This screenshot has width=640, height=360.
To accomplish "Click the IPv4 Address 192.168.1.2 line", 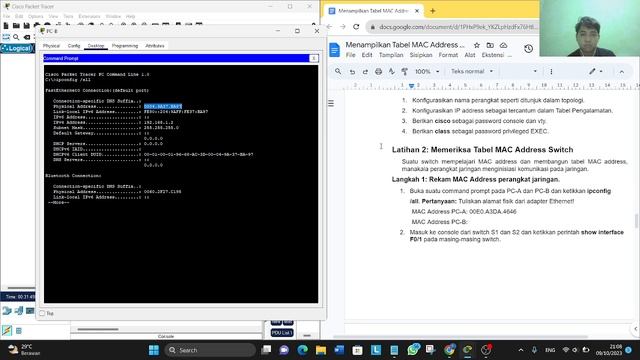I will 113,122.
